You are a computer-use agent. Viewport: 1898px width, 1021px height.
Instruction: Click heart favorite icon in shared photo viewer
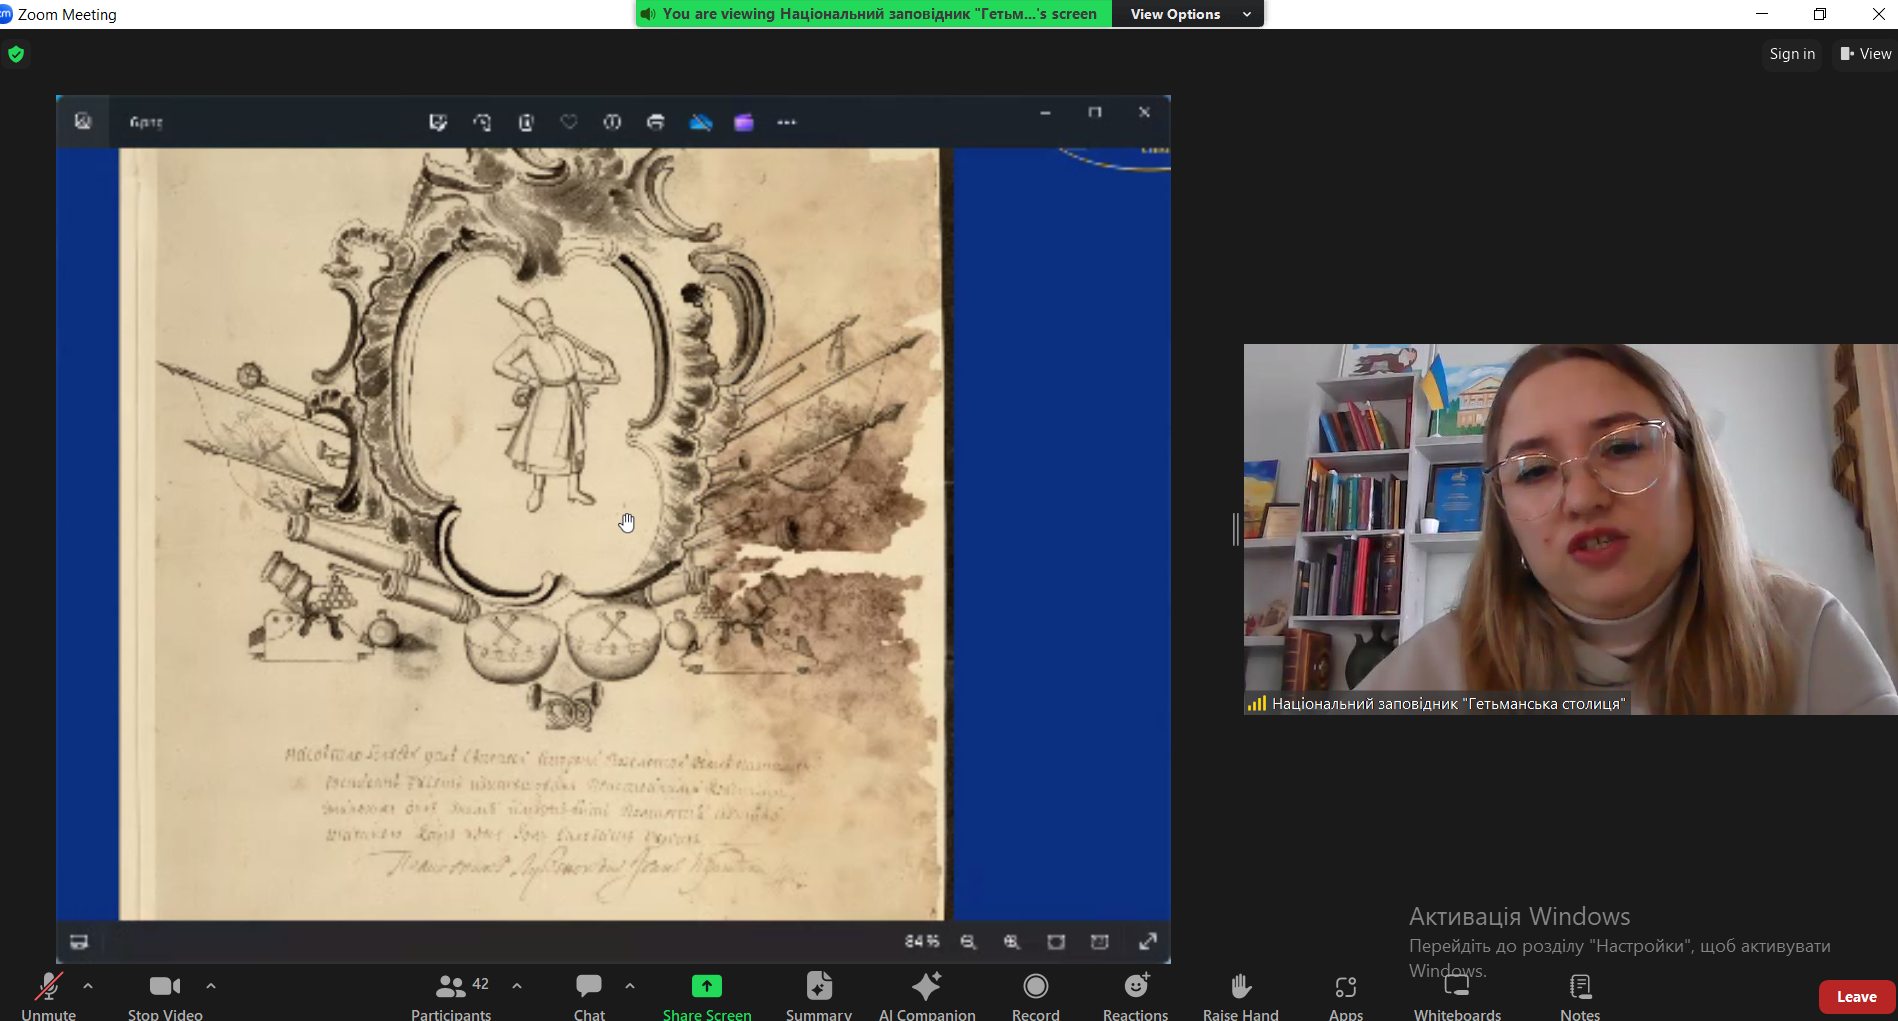tap(569, 122)
